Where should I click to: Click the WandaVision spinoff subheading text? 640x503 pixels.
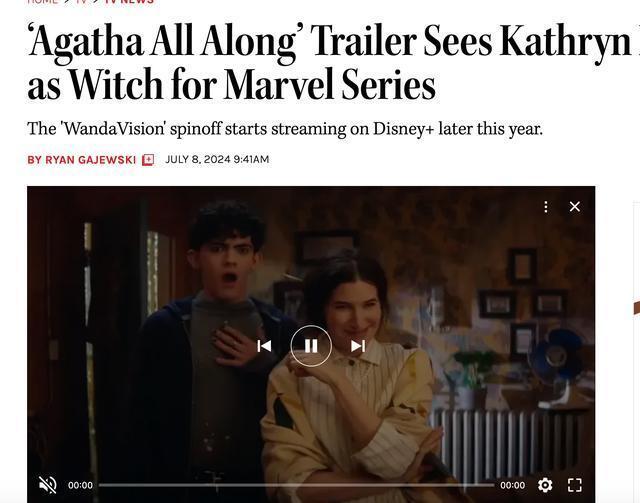285,129
